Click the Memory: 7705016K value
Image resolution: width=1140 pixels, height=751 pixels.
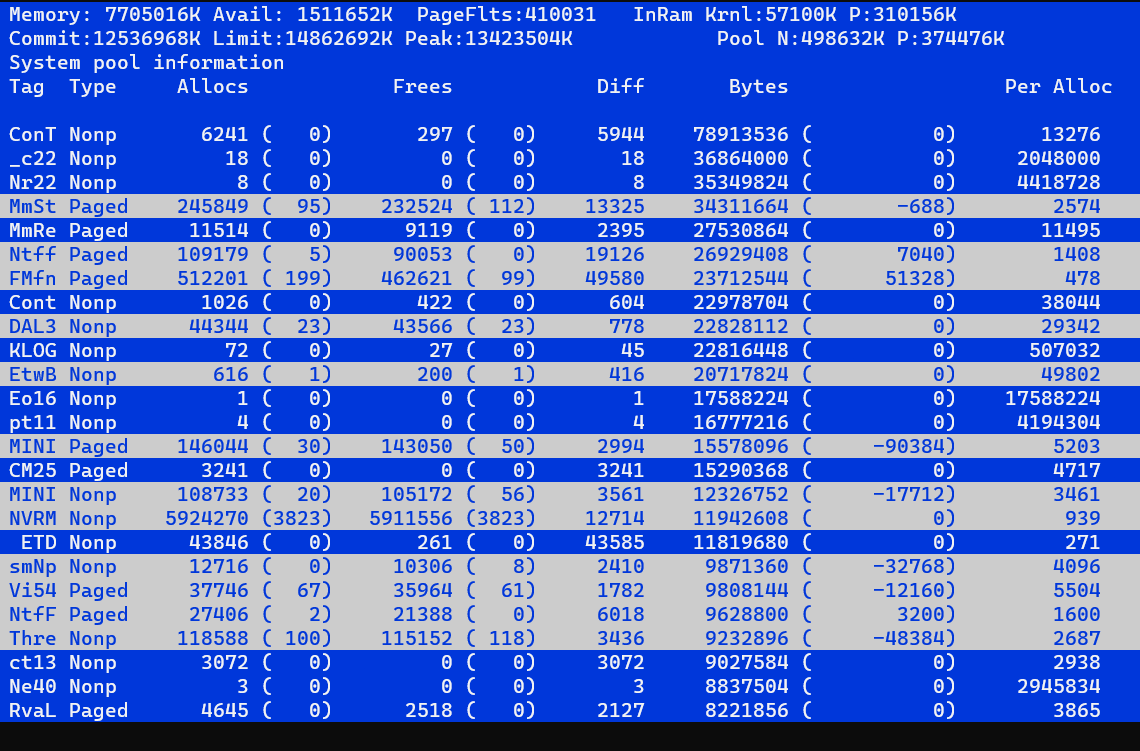coord(104,15)
